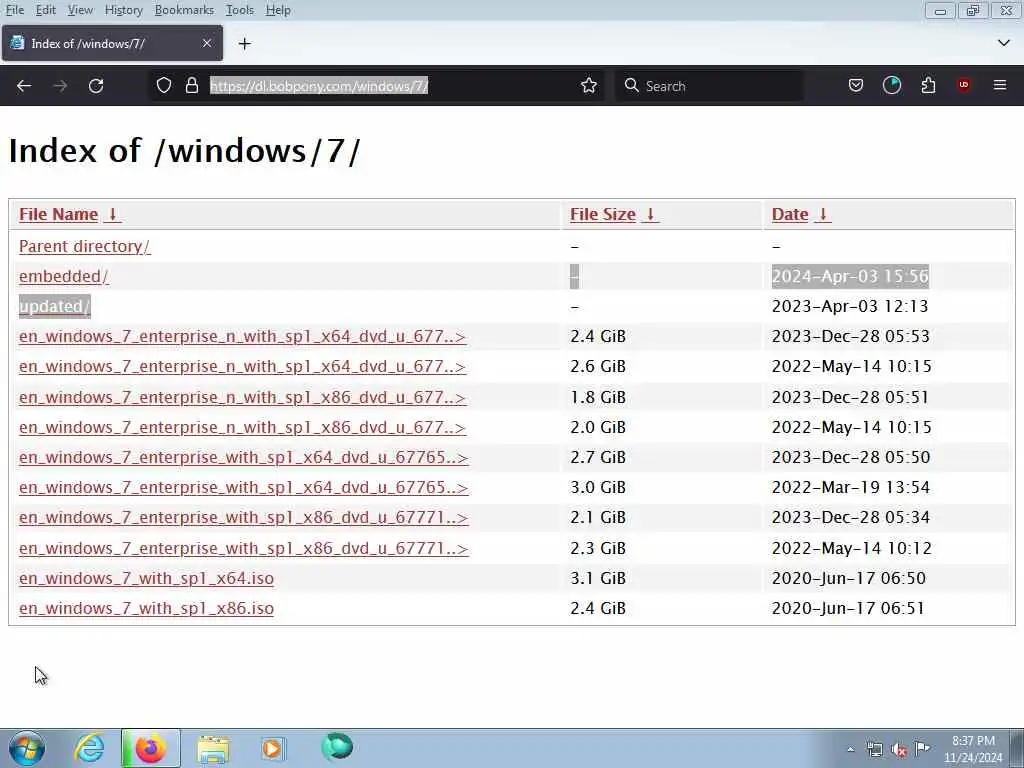Open the Edit menu

coord(45,10)
